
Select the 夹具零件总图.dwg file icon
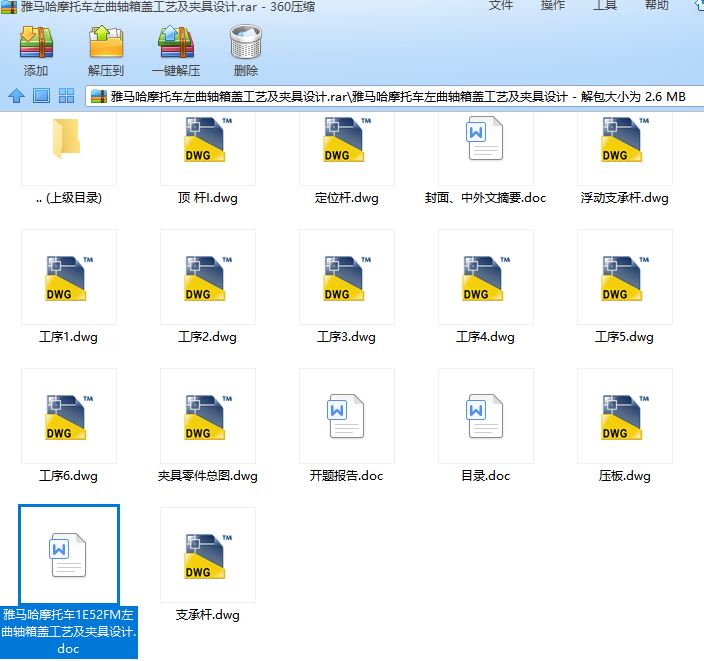[x=207, y=418]
